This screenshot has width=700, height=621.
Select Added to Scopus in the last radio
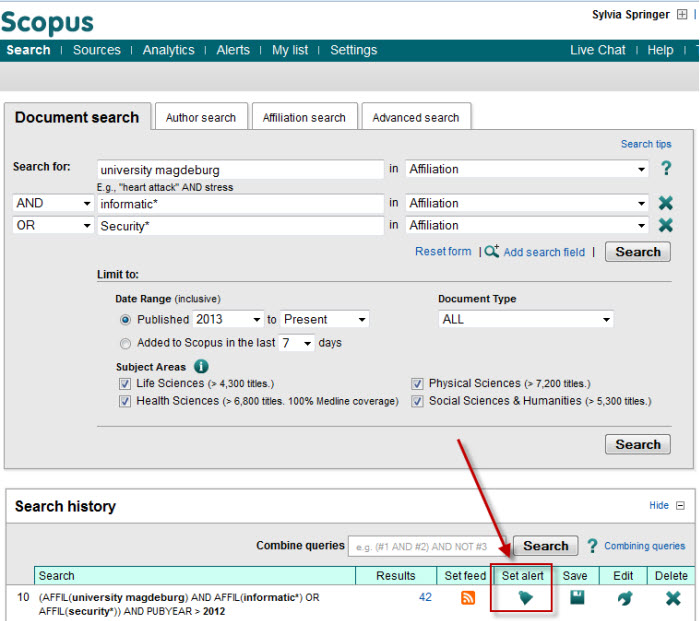click(125, 343)
